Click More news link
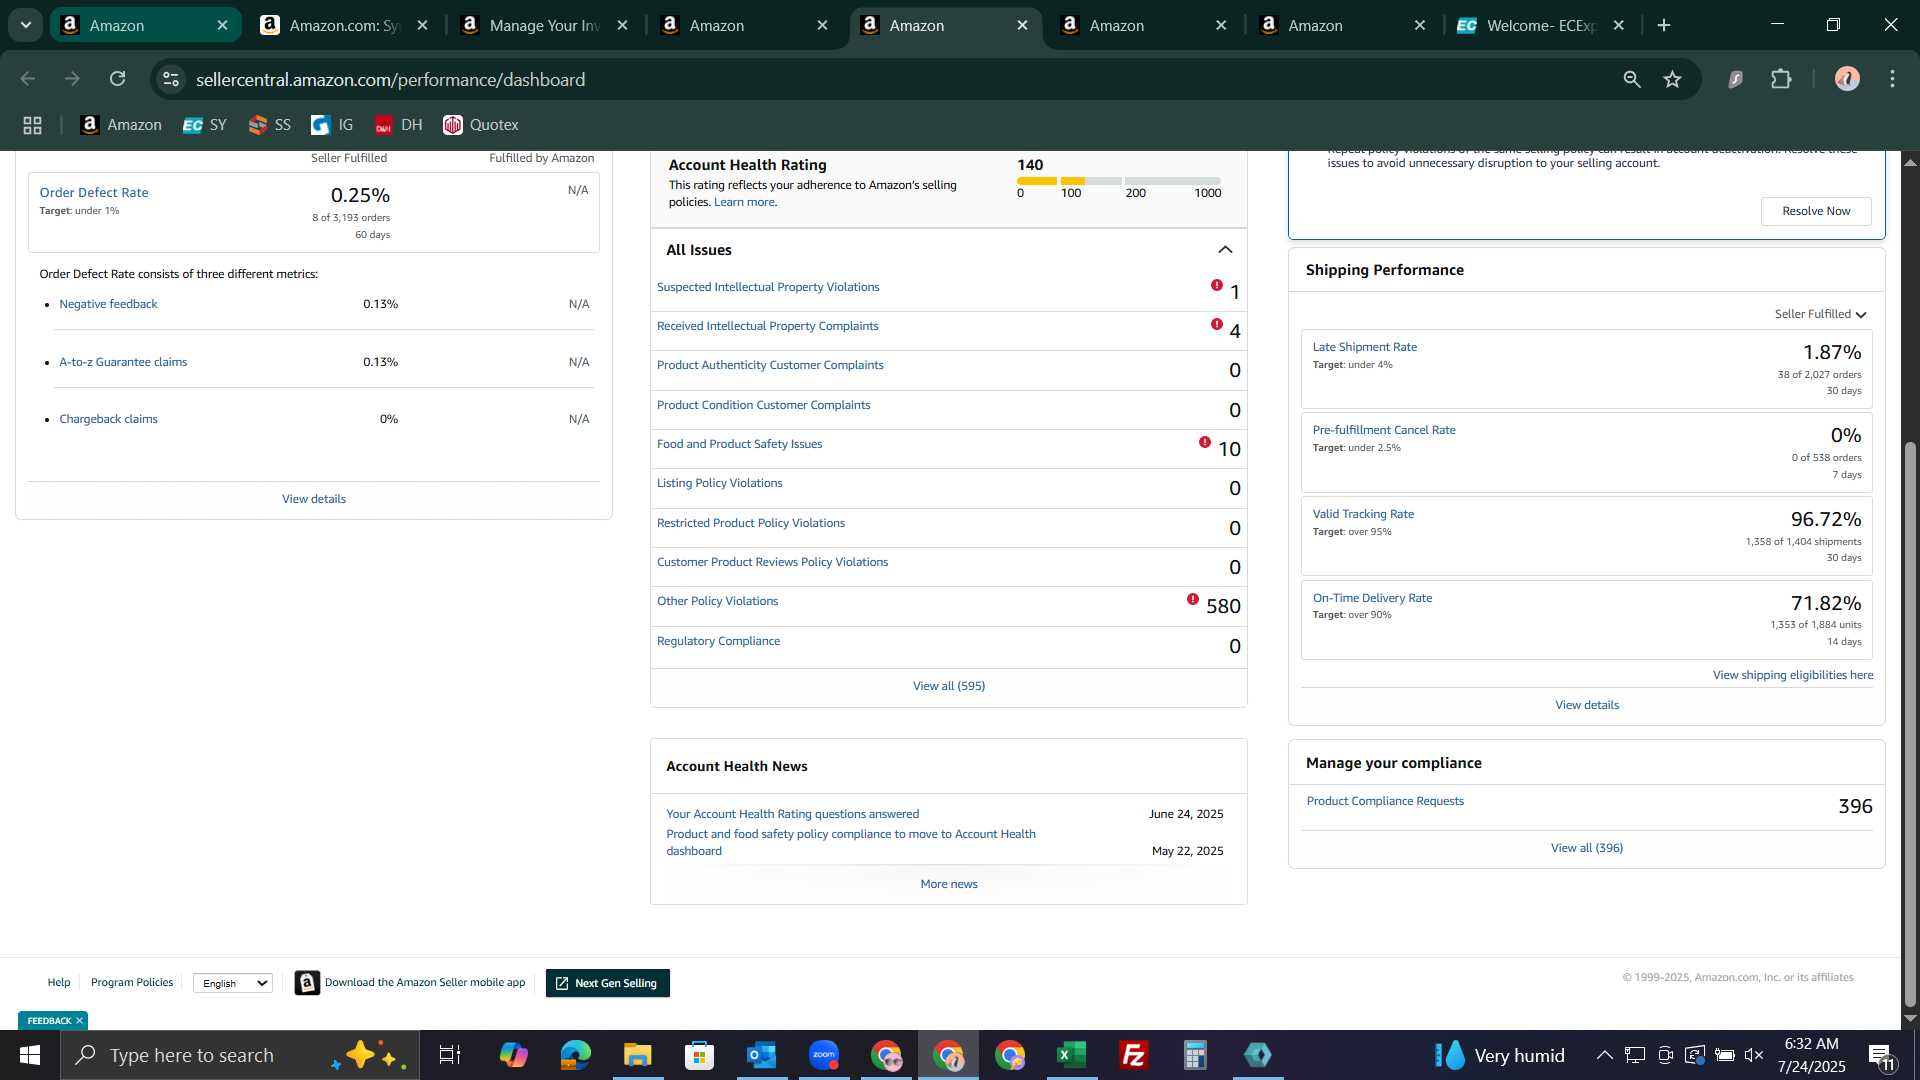 click(x=949, y=884)
